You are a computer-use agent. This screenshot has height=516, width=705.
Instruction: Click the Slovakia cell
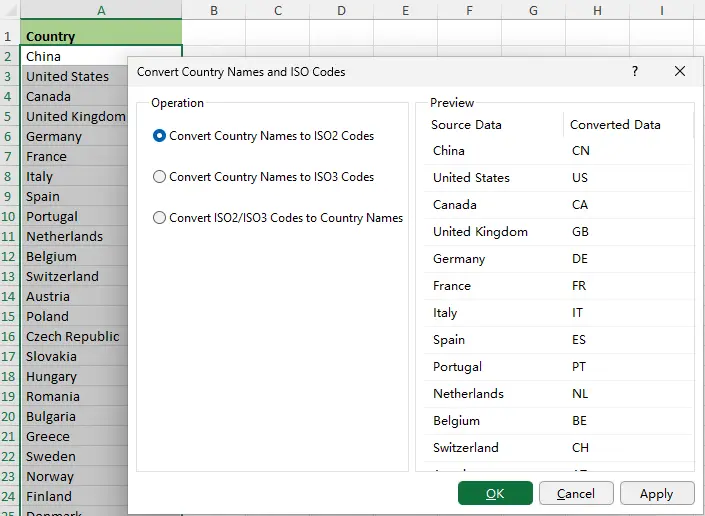pyautogui.click(x=74, y=356)
